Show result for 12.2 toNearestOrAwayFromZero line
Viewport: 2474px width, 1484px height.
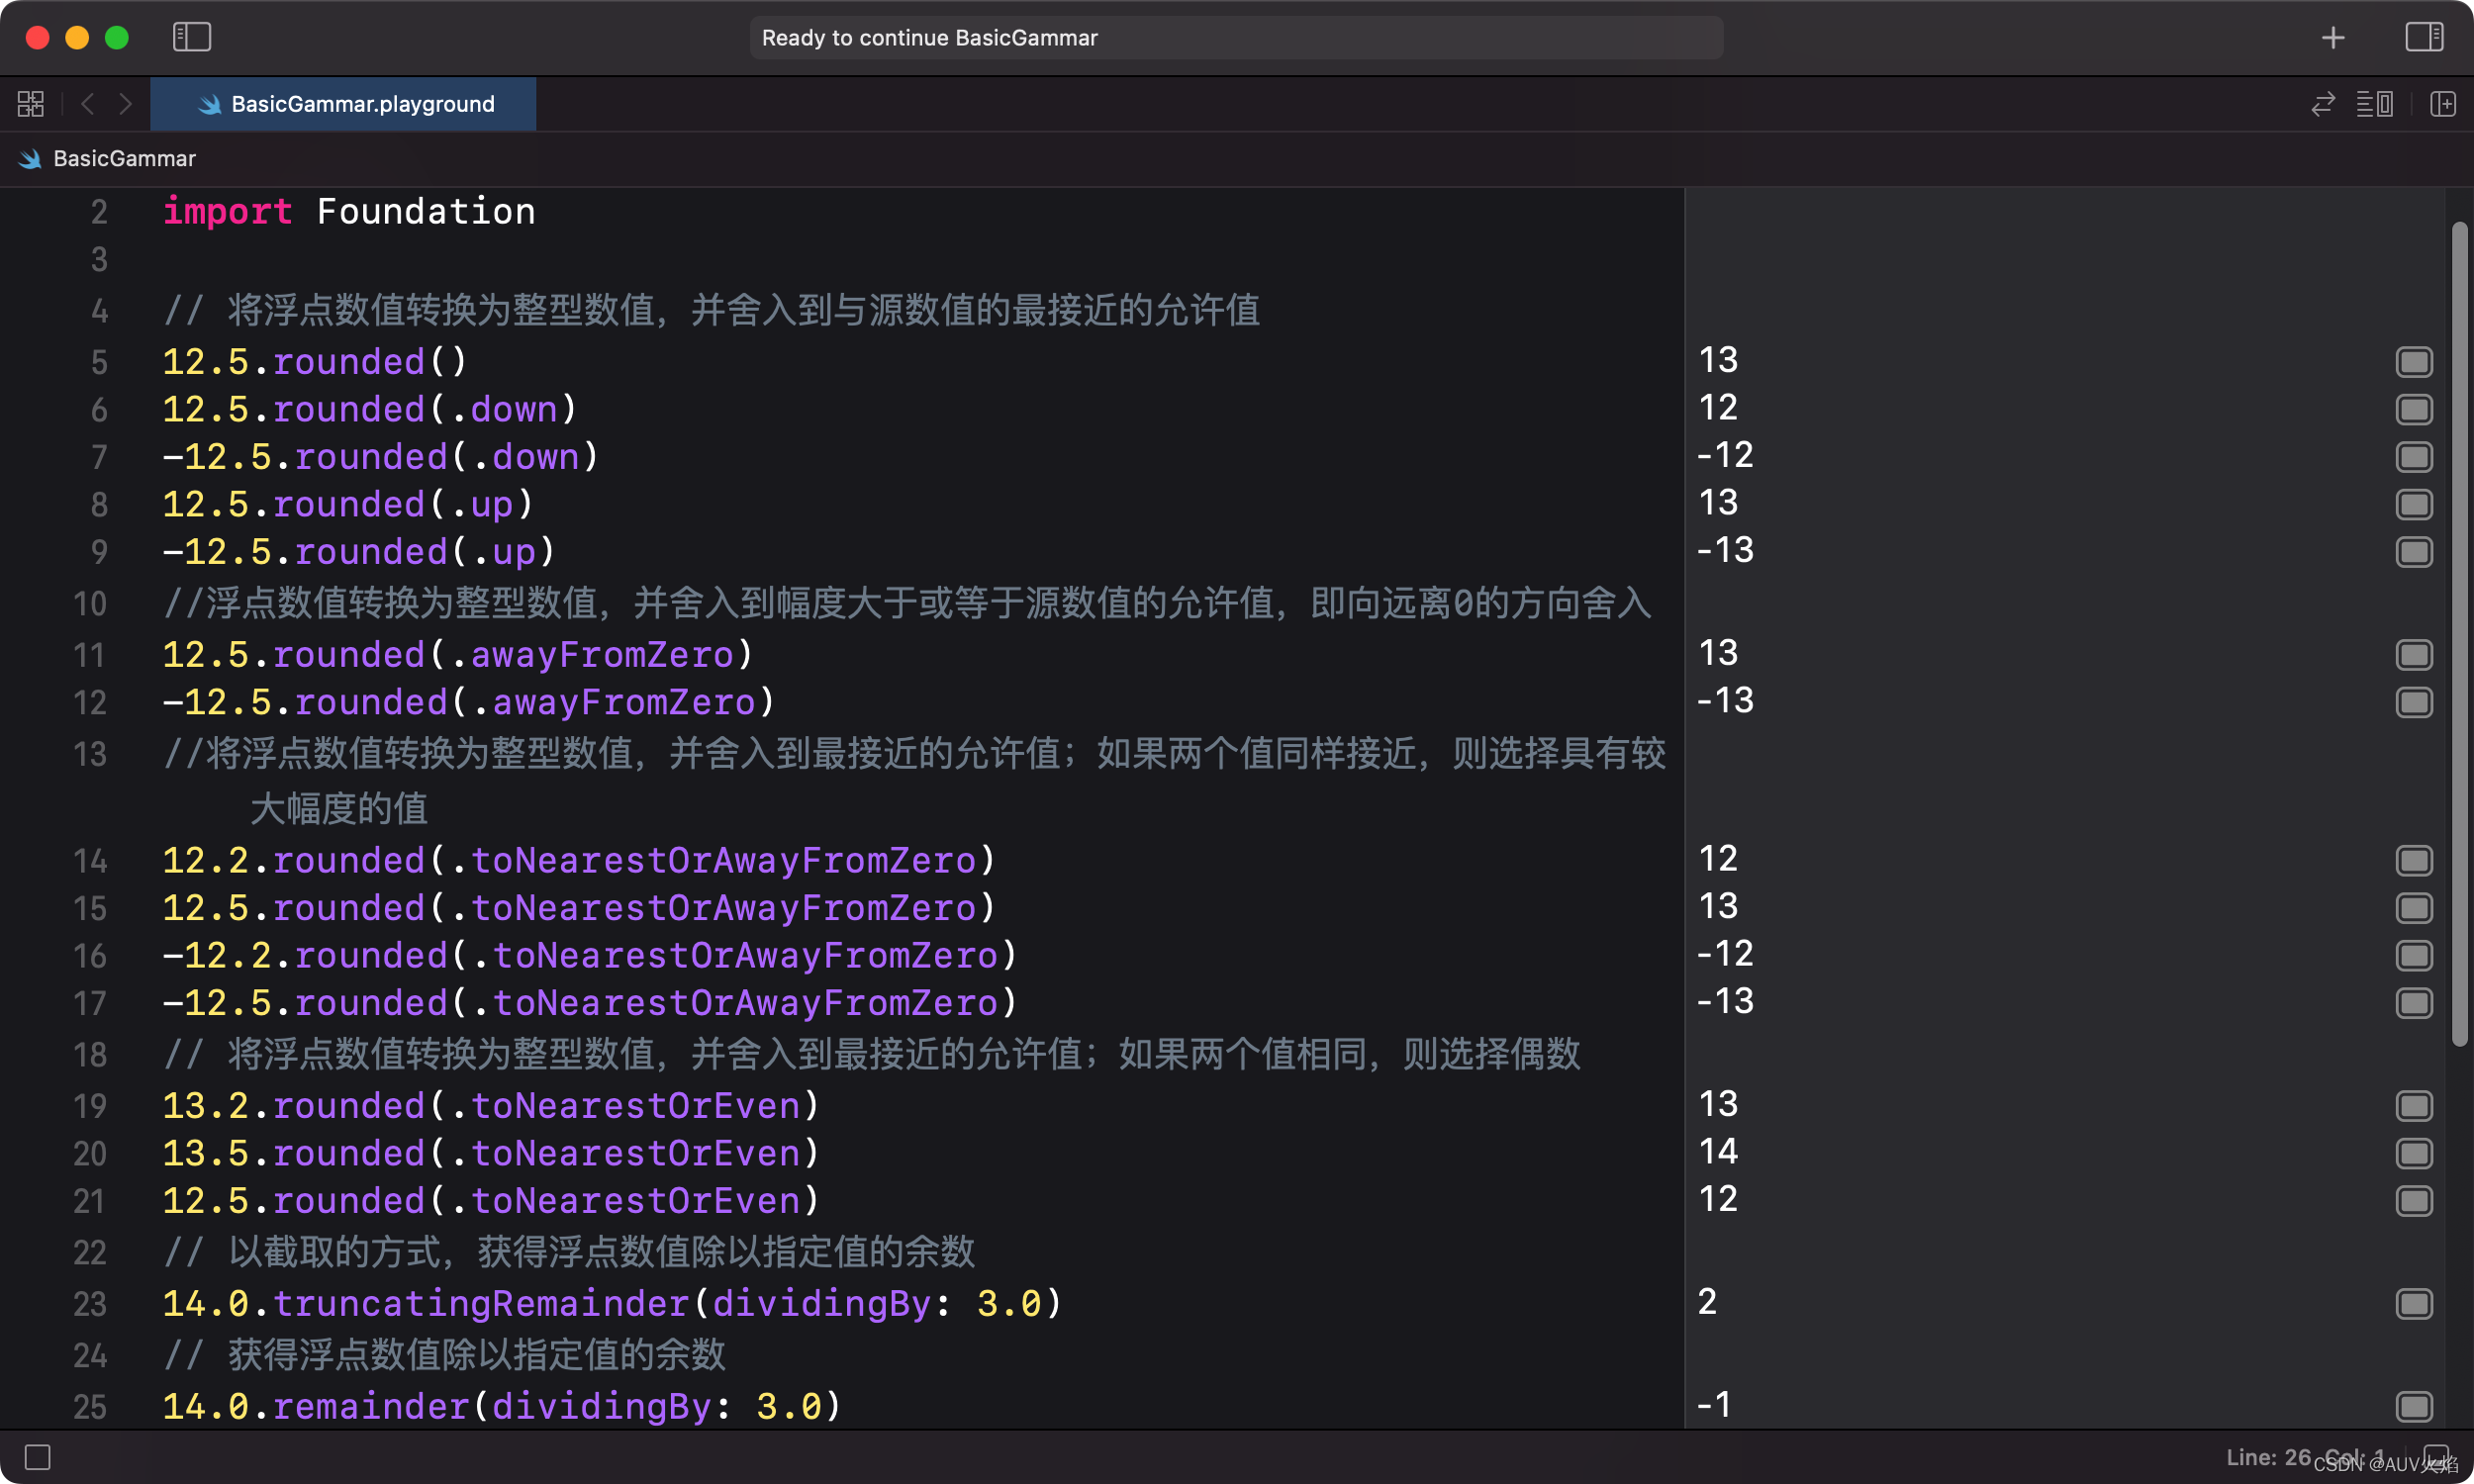pyautogui.click(x=2413, y=860)
